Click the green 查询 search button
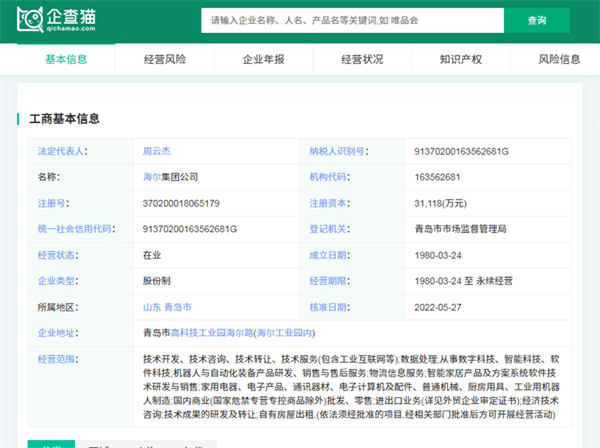 pyautogui.click(x=536, y=20)
